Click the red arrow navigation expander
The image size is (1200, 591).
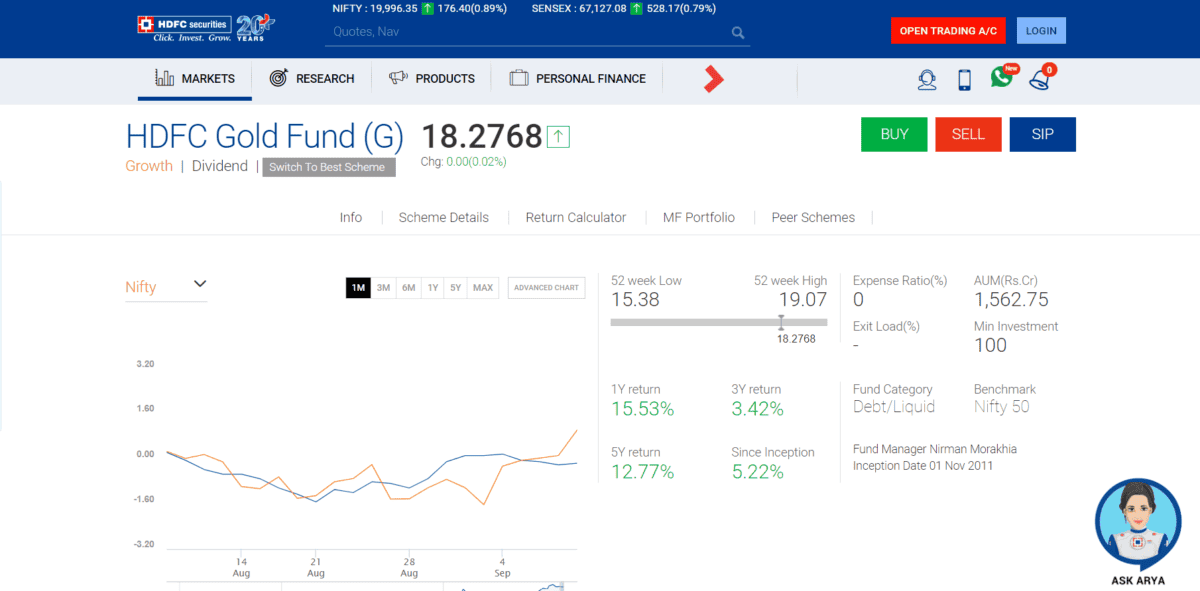(x=712, y=78)
